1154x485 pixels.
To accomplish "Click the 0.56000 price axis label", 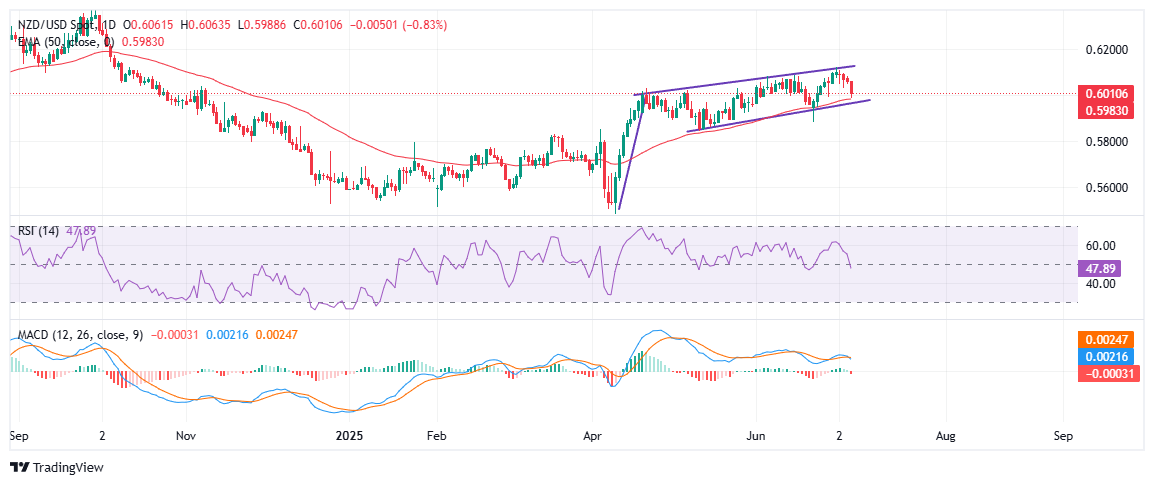I will coord(1105,187).
